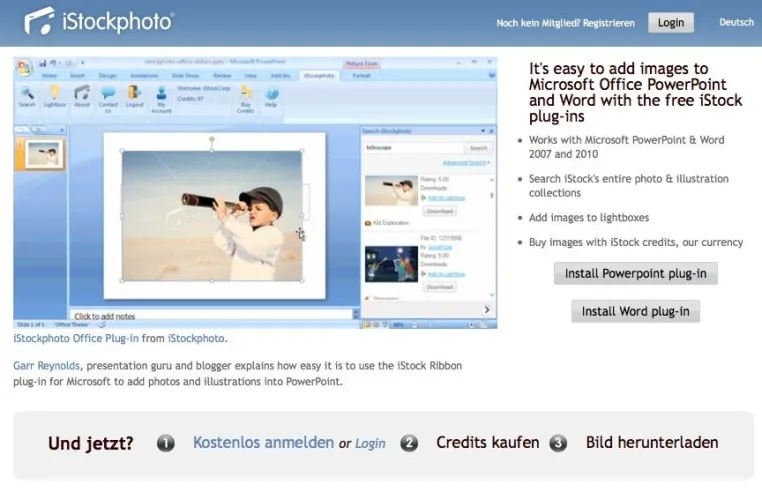Viewport: 762px width, 492px height.
Task: Switch to the Insert ribbon tab
Action: pyautogui.click(x=77, y=75)
